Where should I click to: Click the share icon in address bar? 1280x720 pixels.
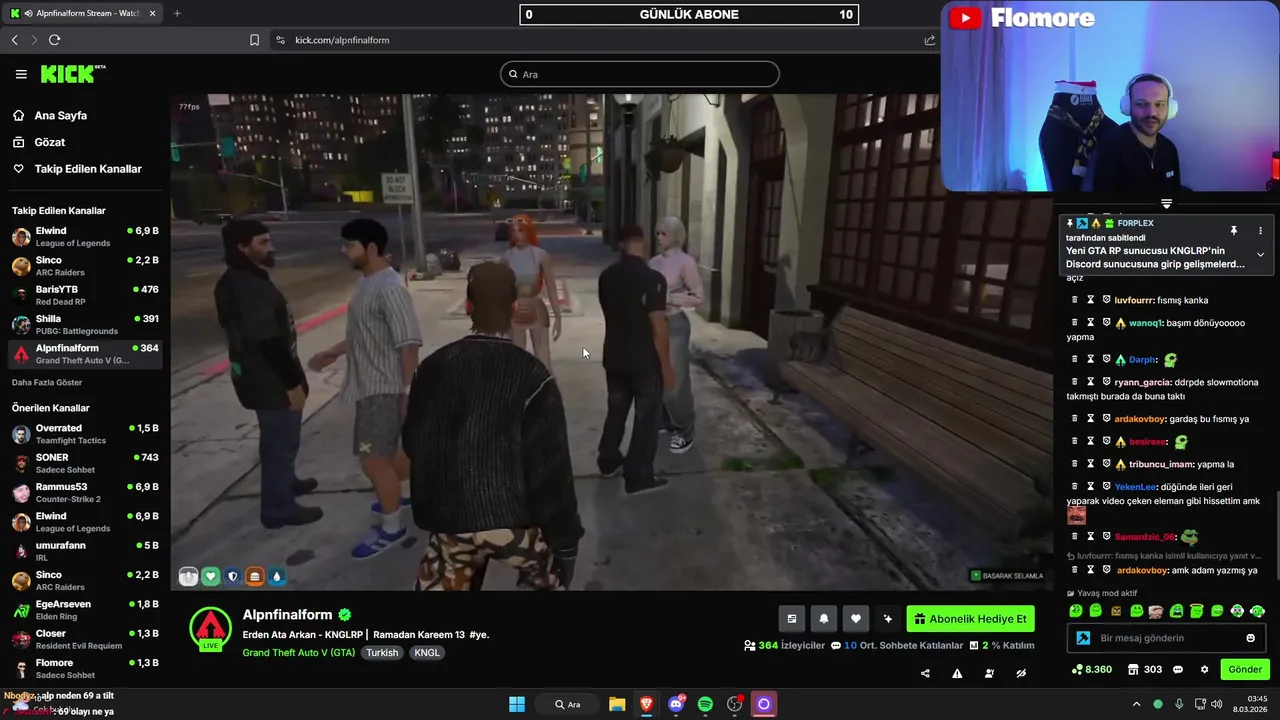pos(929,40)
